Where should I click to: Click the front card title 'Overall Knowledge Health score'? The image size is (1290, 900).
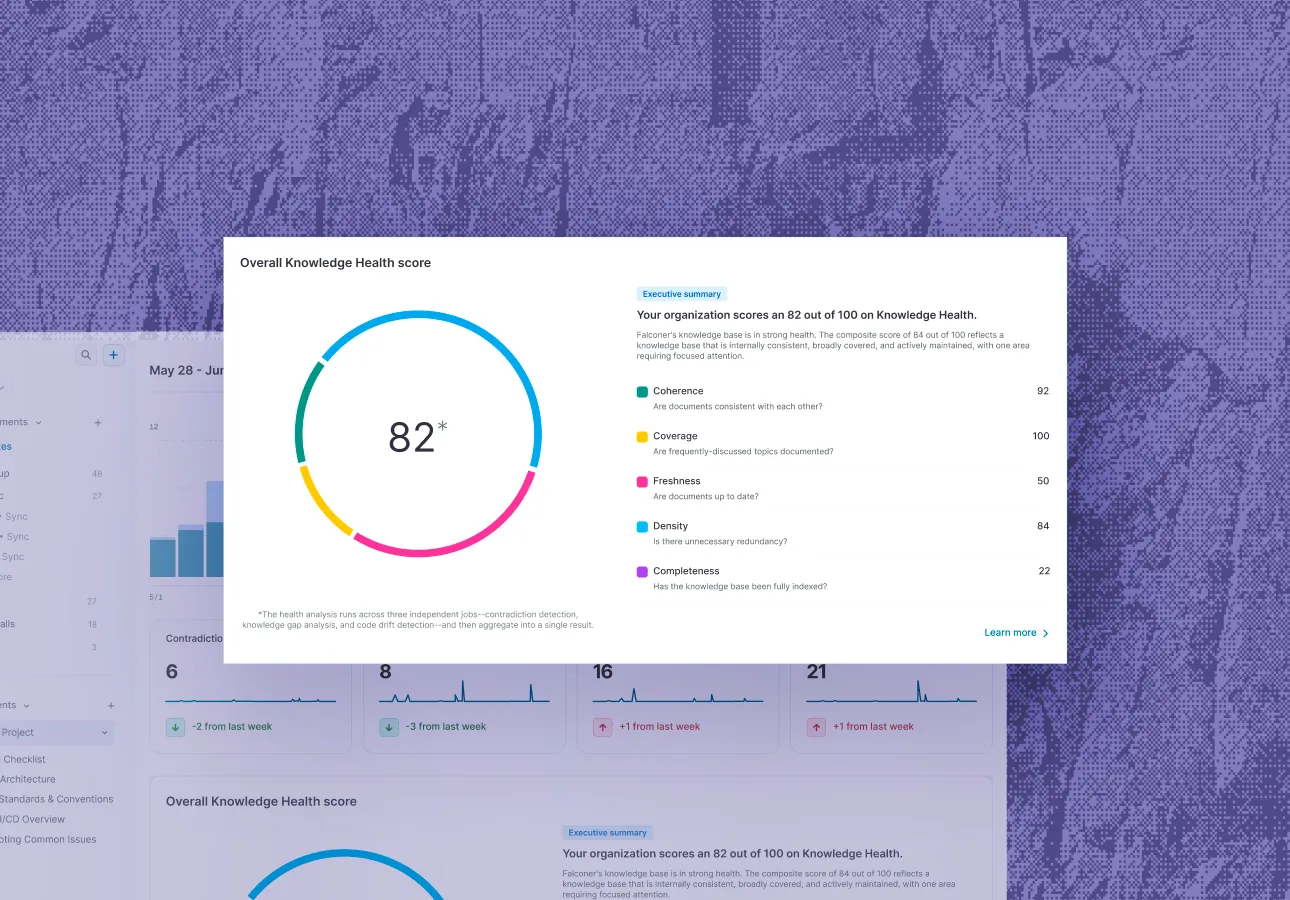click(x=335, y=263)
